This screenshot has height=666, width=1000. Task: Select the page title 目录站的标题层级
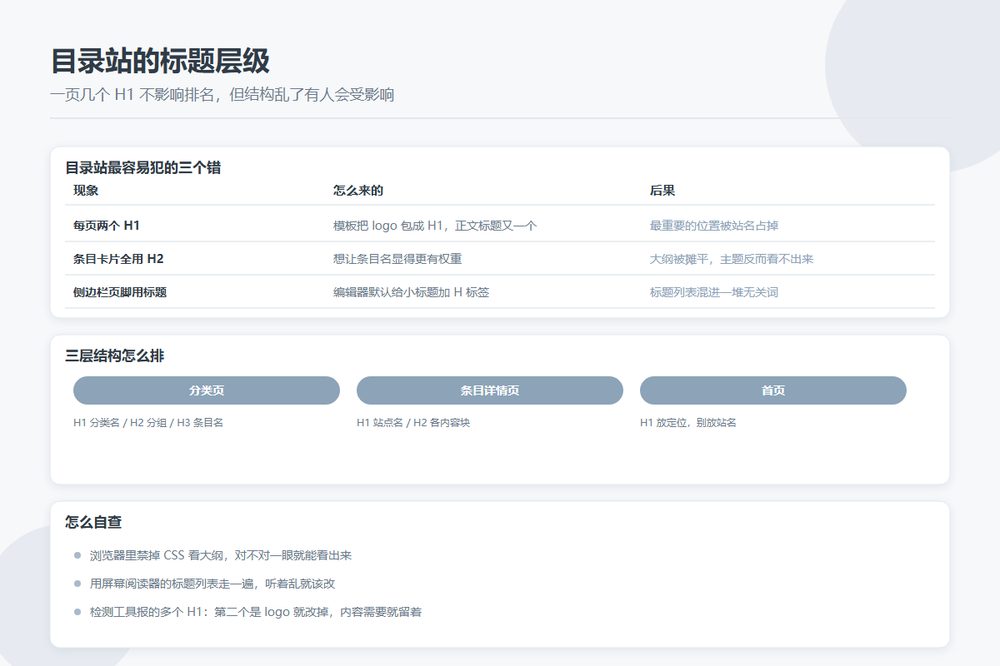(160, 61)
